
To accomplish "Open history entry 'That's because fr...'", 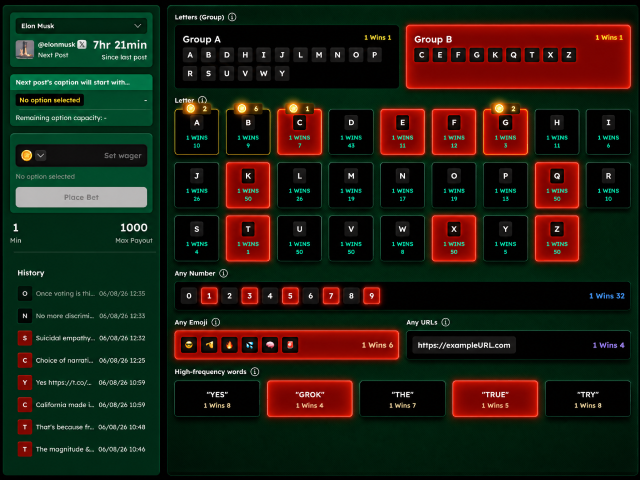I will (x=81, y=427).
